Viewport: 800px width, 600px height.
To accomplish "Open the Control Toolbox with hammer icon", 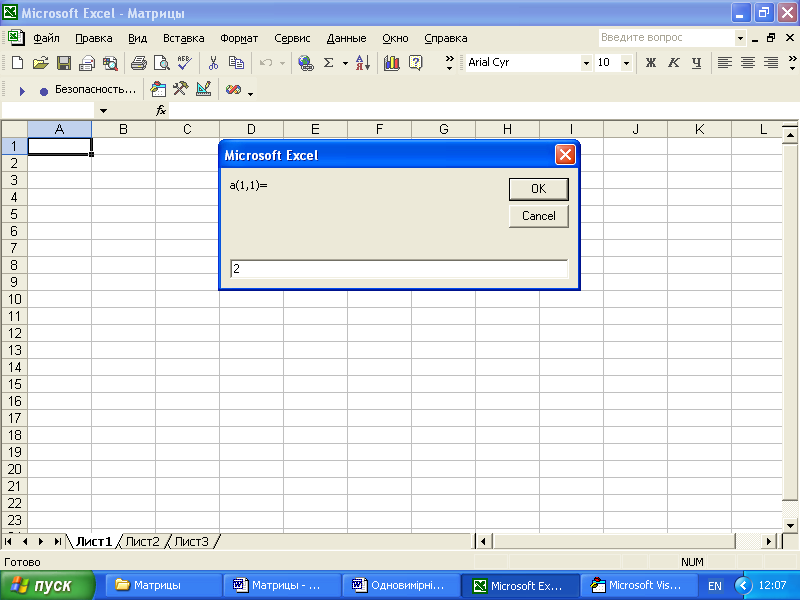I will [181, 89].
